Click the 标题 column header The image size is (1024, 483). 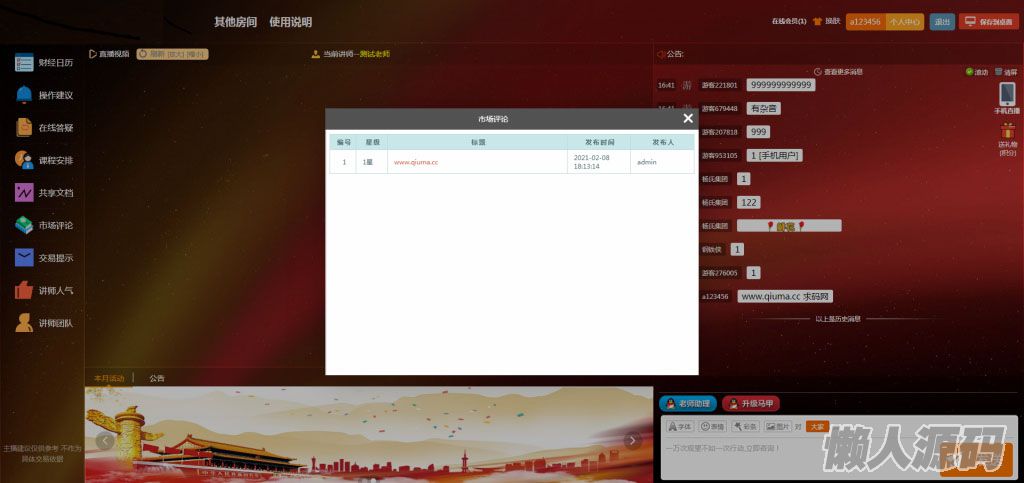pos(477,142)
